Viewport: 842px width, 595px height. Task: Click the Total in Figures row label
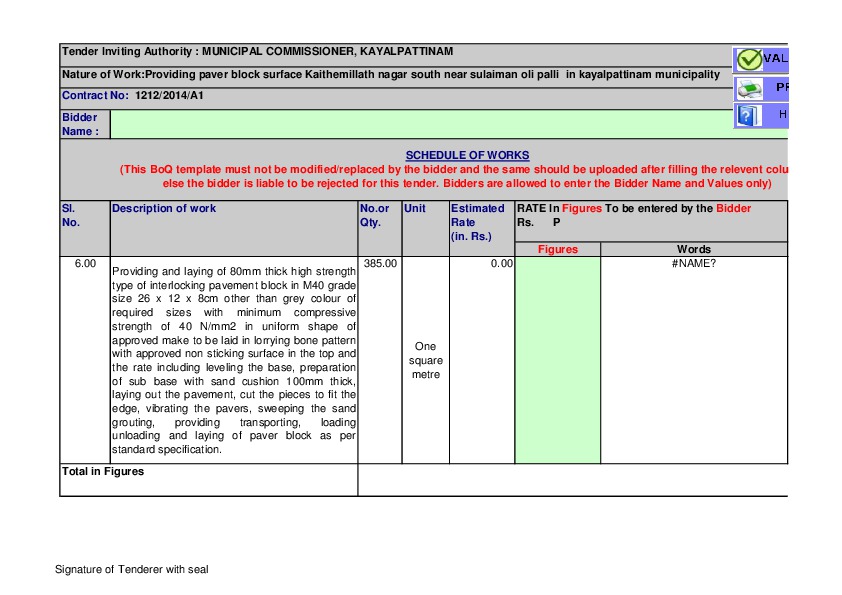pos(103,471)
